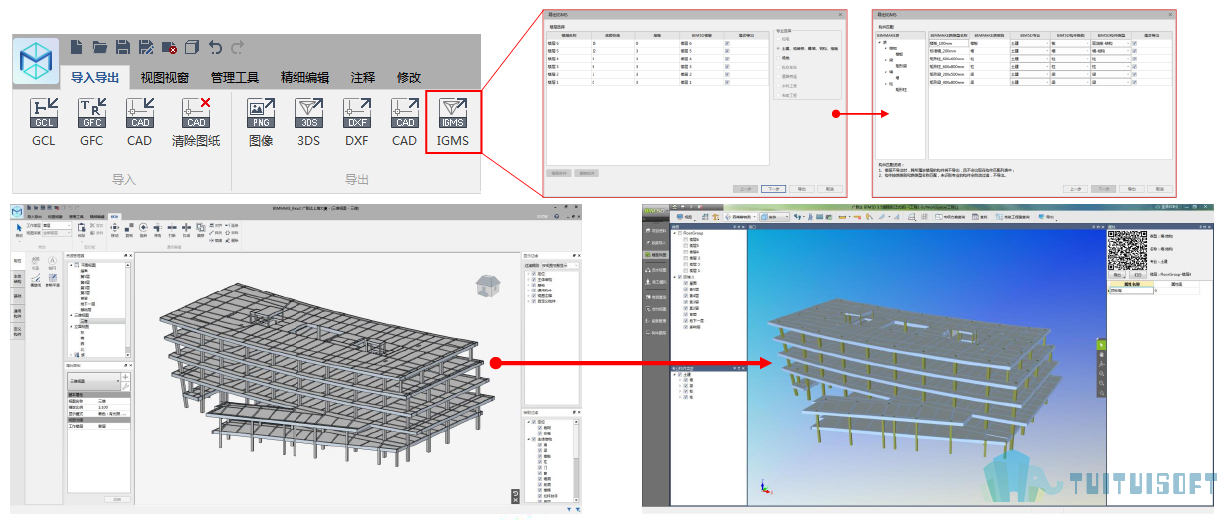Open the 实体 display mode dropdown in BIM5D
Viewport: 1224px width, 520px height.
tap(774, 217)
